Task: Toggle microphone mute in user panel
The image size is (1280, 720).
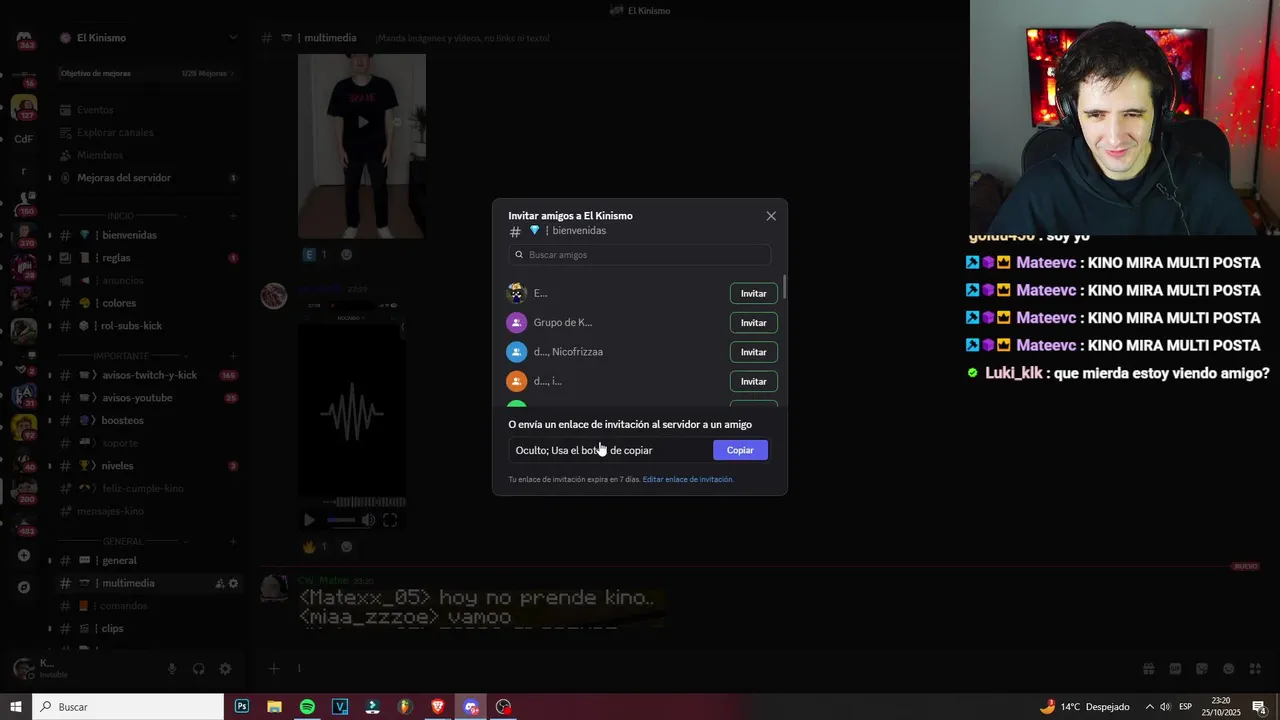Action: [x=172, y=669]
